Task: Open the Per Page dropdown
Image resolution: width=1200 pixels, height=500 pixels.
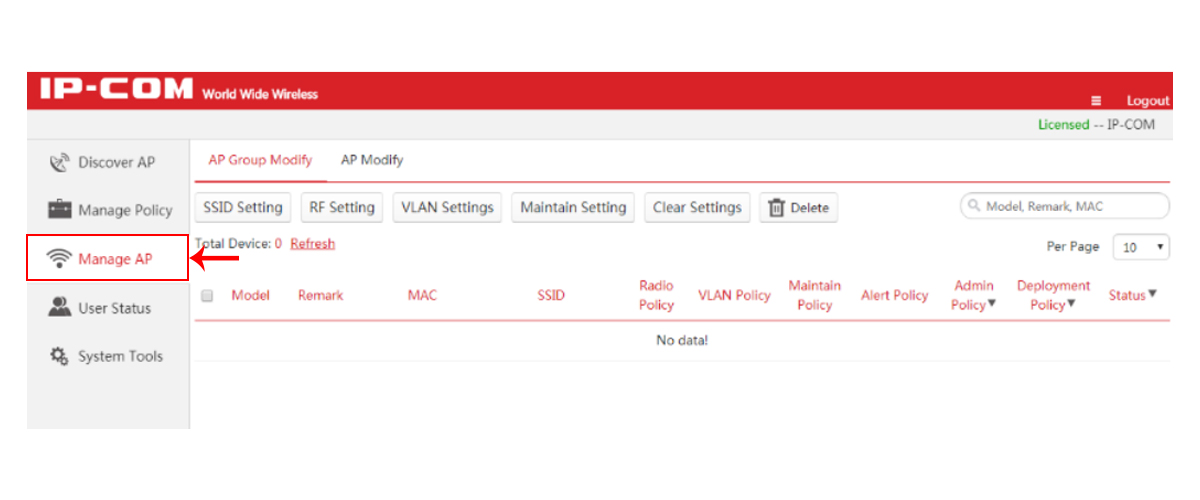Action: pos(1141,247)
